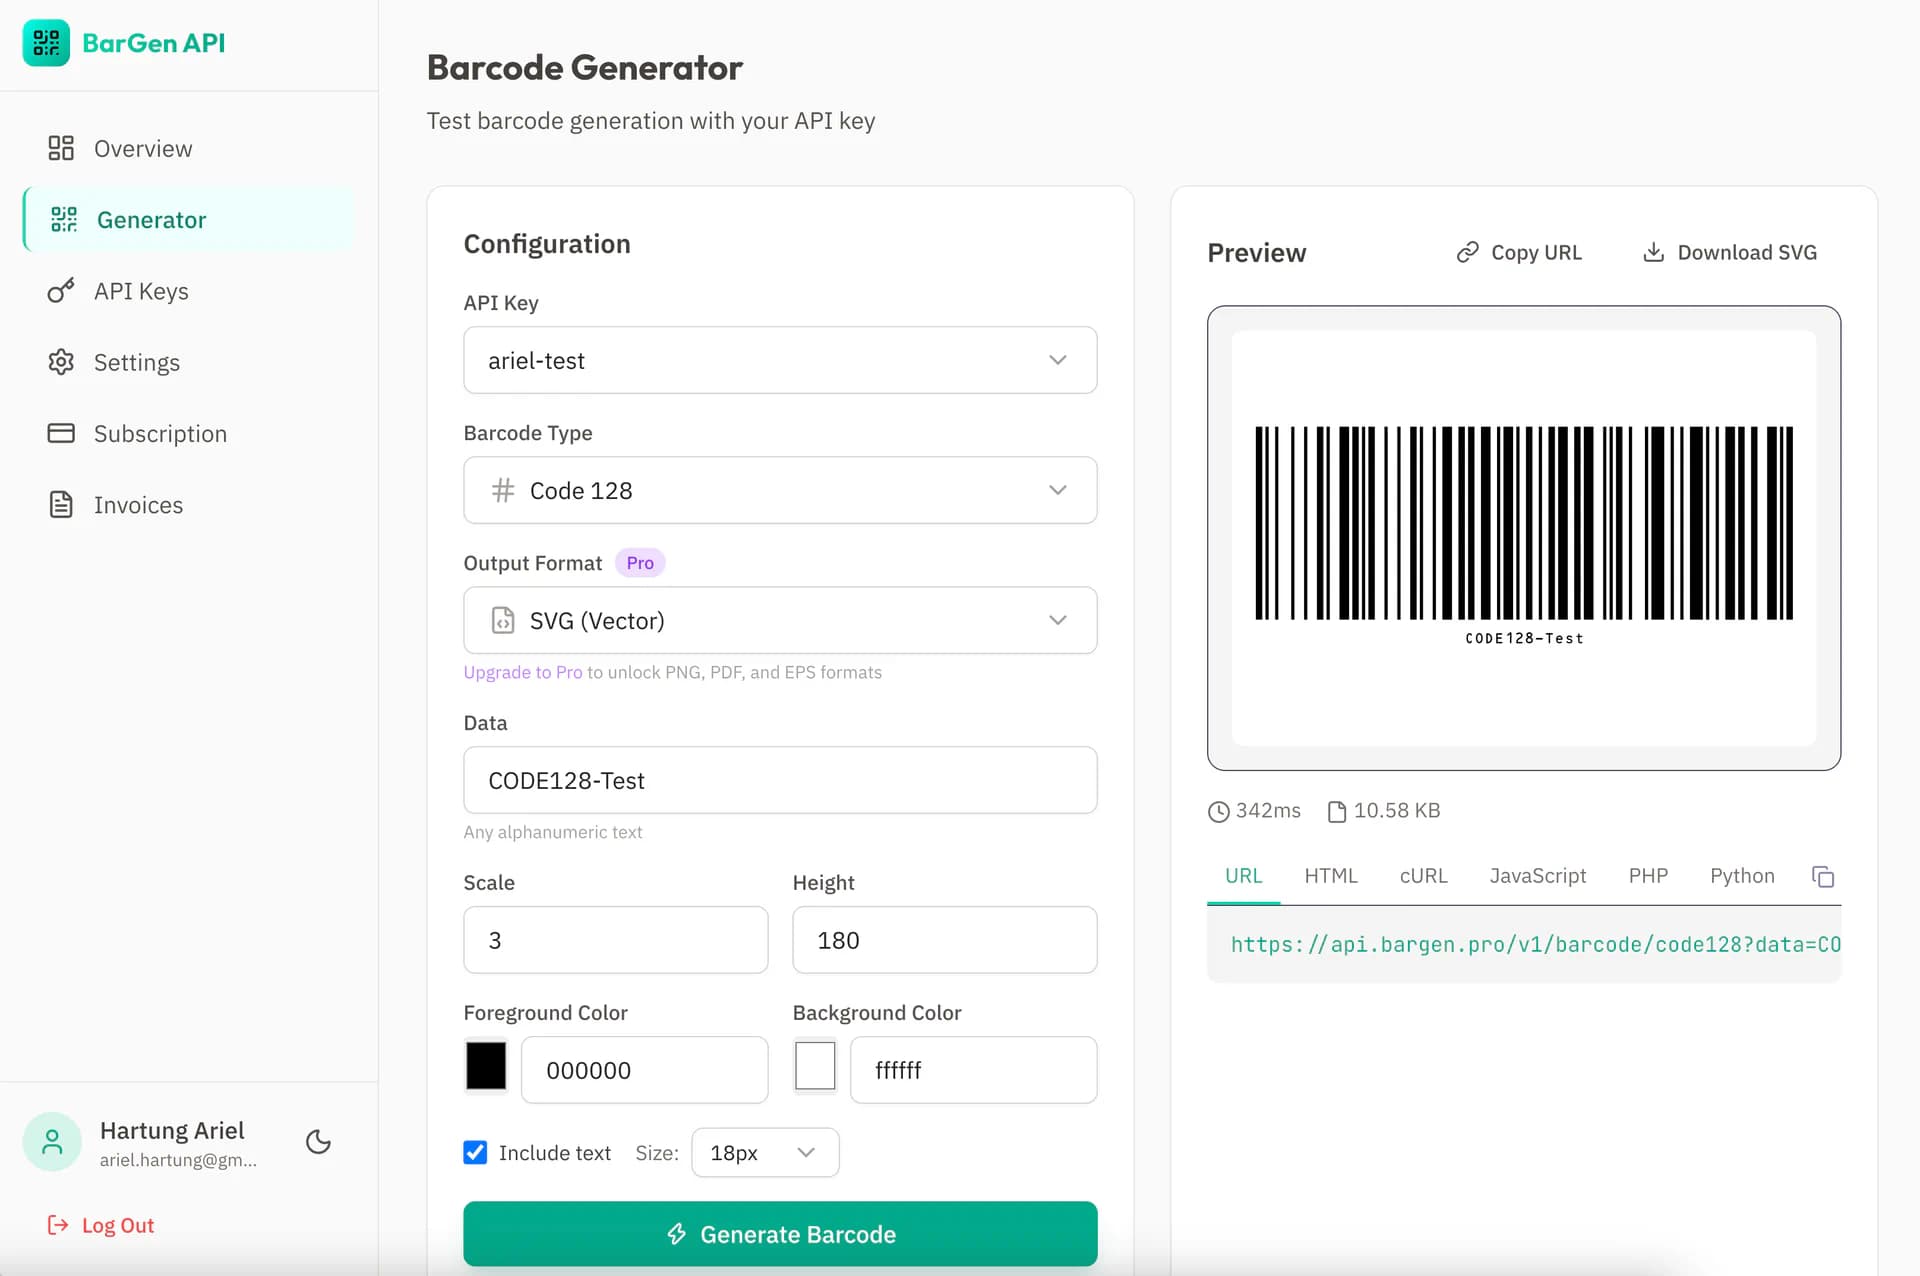Click the file icon next to 10.58 KB
This screenshot has height=1276, width=1920.
[x=1337, y=812]
